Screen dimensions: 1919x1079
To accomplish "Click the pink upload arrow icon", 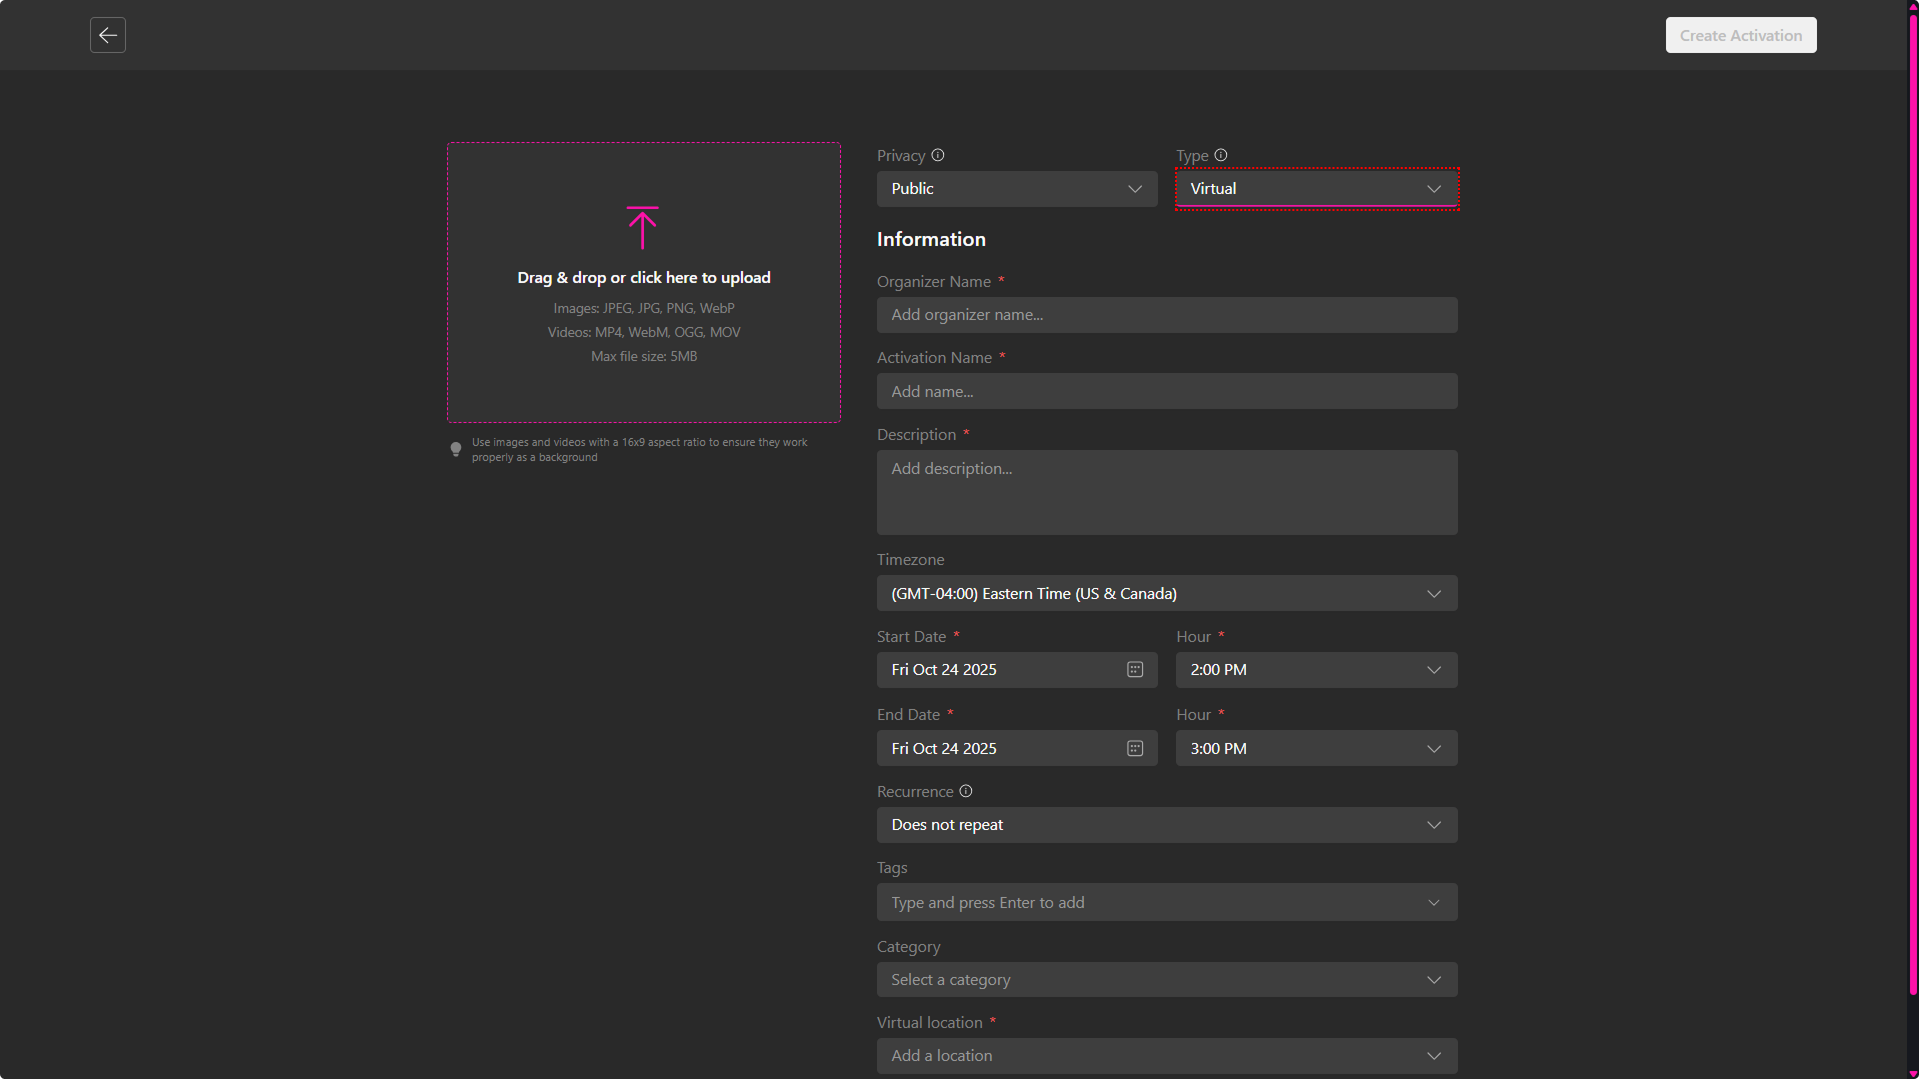I will point(642,228).
